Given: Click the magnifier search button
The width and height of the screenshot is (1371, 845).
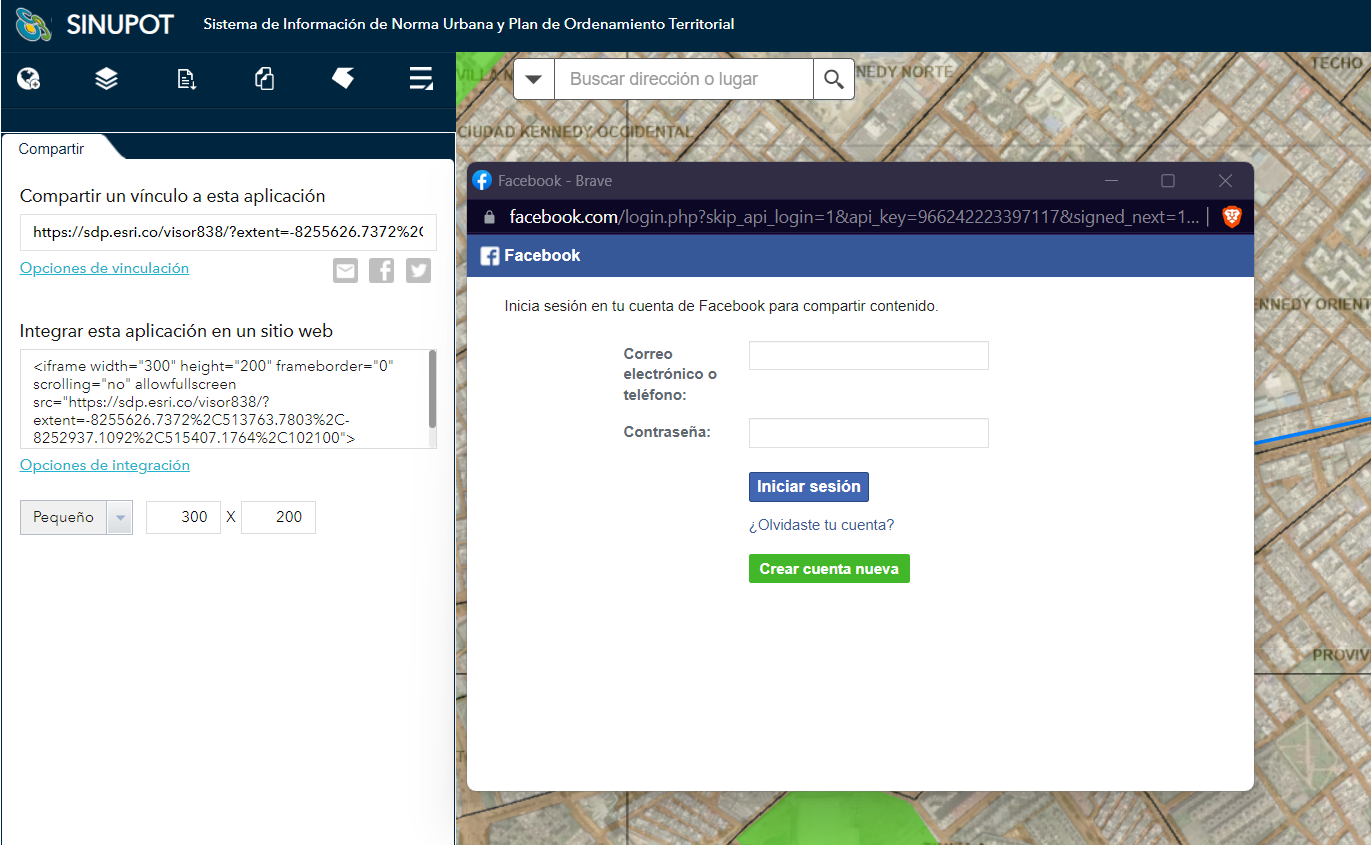Looking at the screenshot, I should [x=834, y=79].
